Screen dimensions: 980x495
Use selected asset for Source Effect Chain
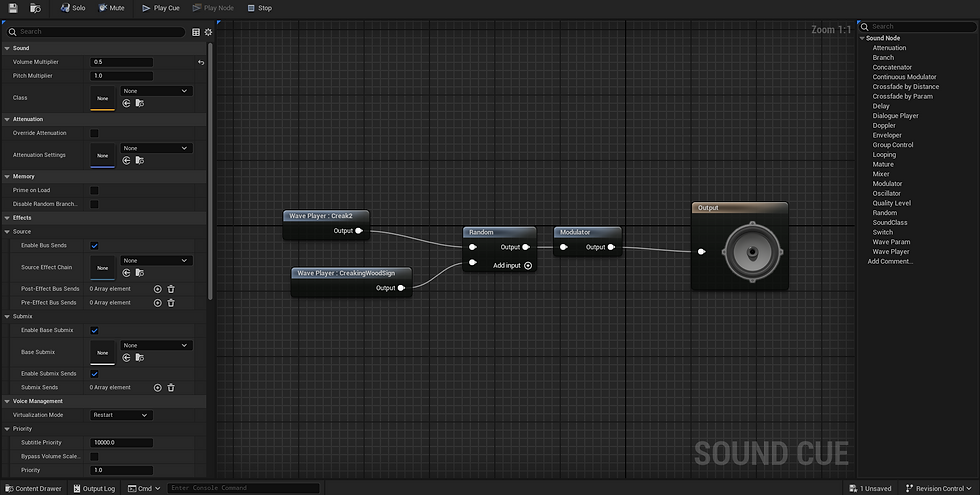click(x=126, y=273)
